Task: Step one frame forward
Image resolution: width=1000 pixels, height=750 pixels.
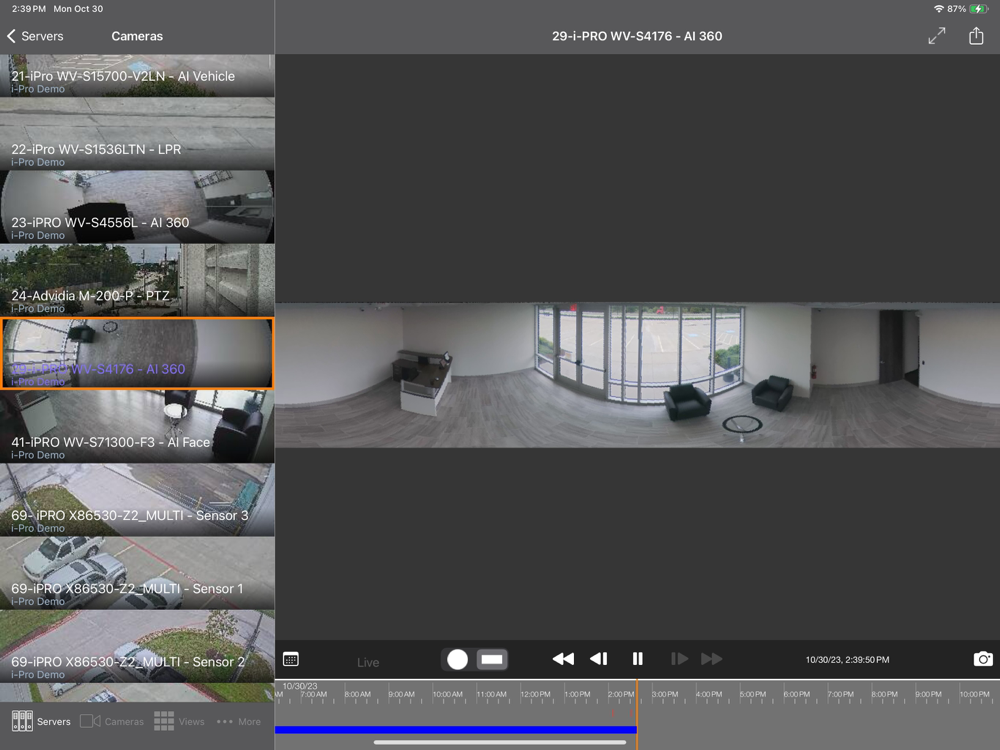Action: pos(679,659)
